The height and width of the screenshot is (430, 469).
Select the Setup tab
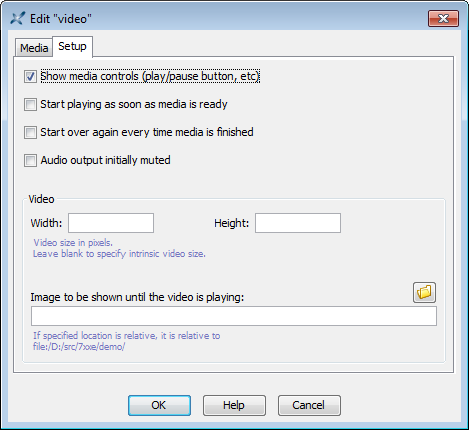click(x=72, y=46)
